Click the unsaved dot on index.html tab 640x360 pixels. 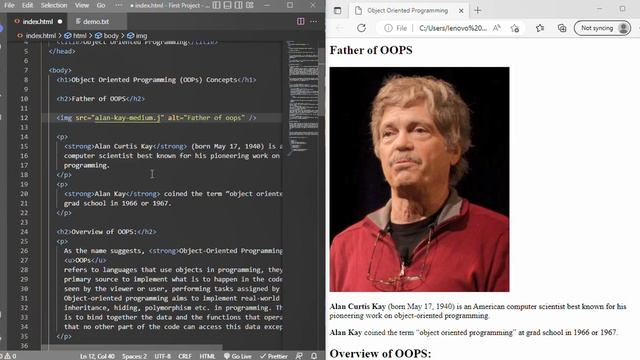(60, 21)
